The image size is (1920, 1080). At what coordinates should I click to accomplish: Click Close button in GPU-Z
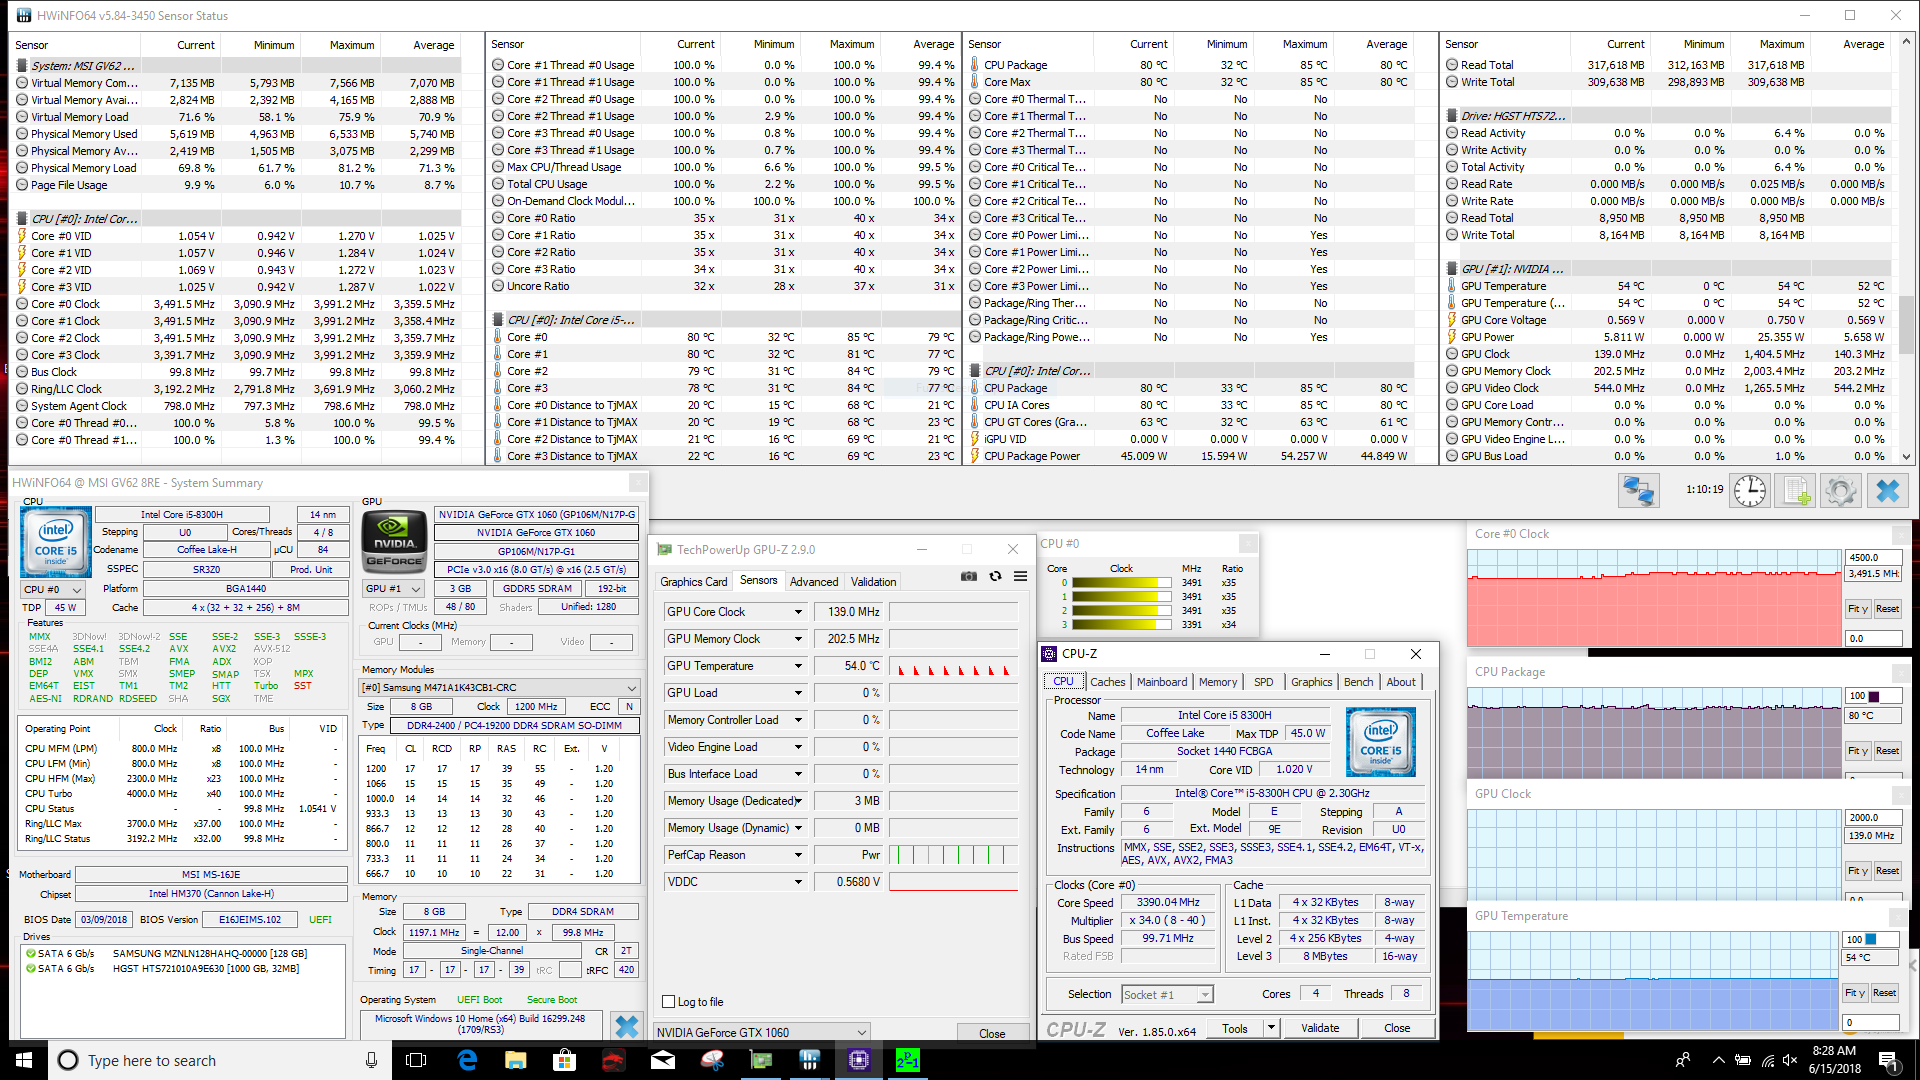point(992,1033)
